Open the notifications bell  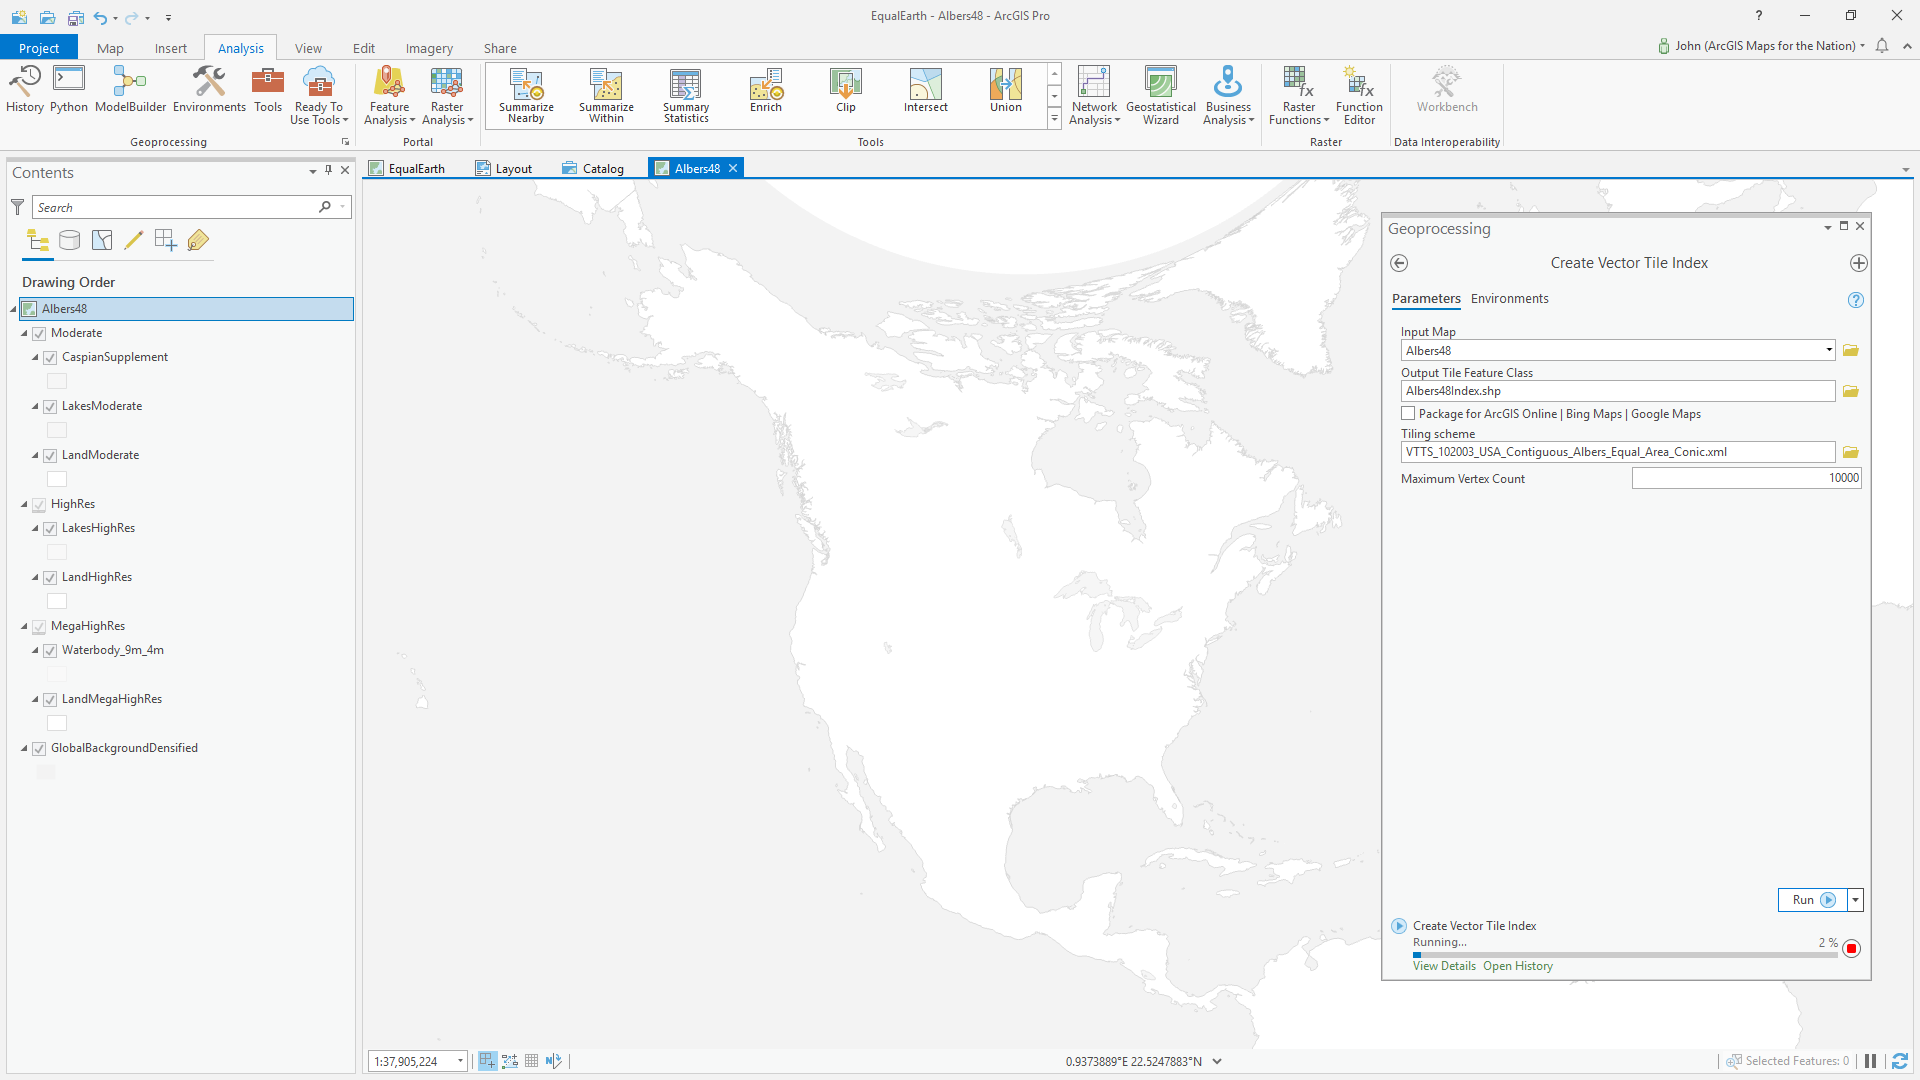[x=1882, y=46]
